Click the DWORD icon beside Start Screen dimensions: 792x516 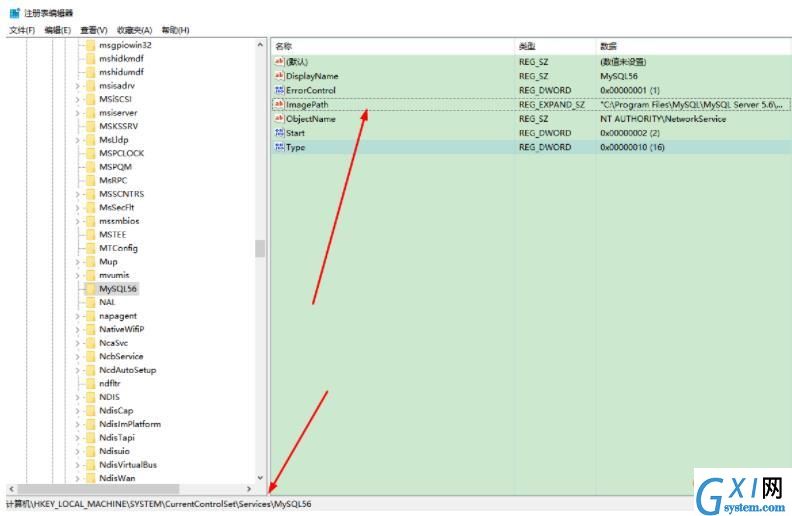pos(279,133)
